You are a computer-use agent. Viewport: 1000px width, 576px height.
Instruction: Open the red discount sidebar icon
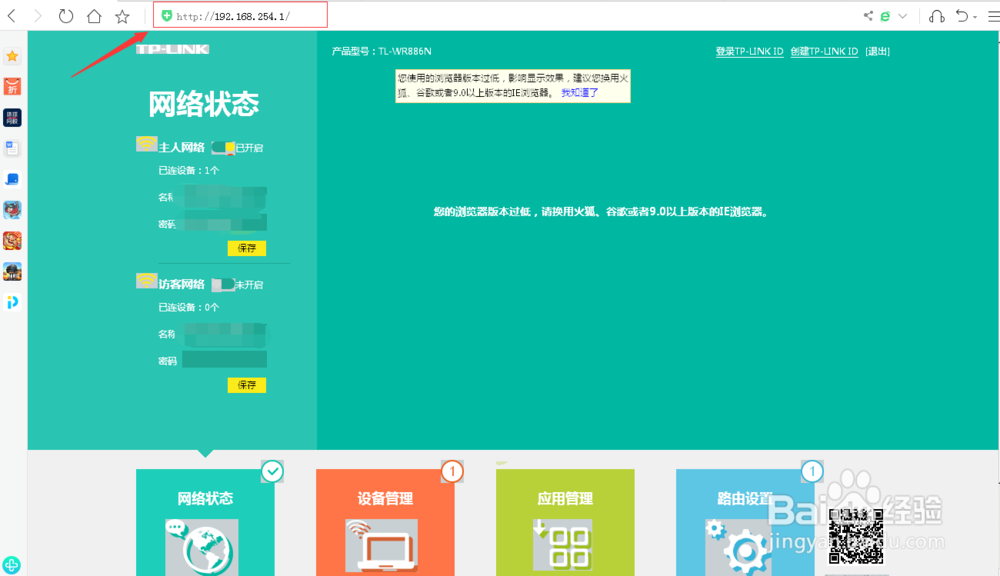click(12, 86)
